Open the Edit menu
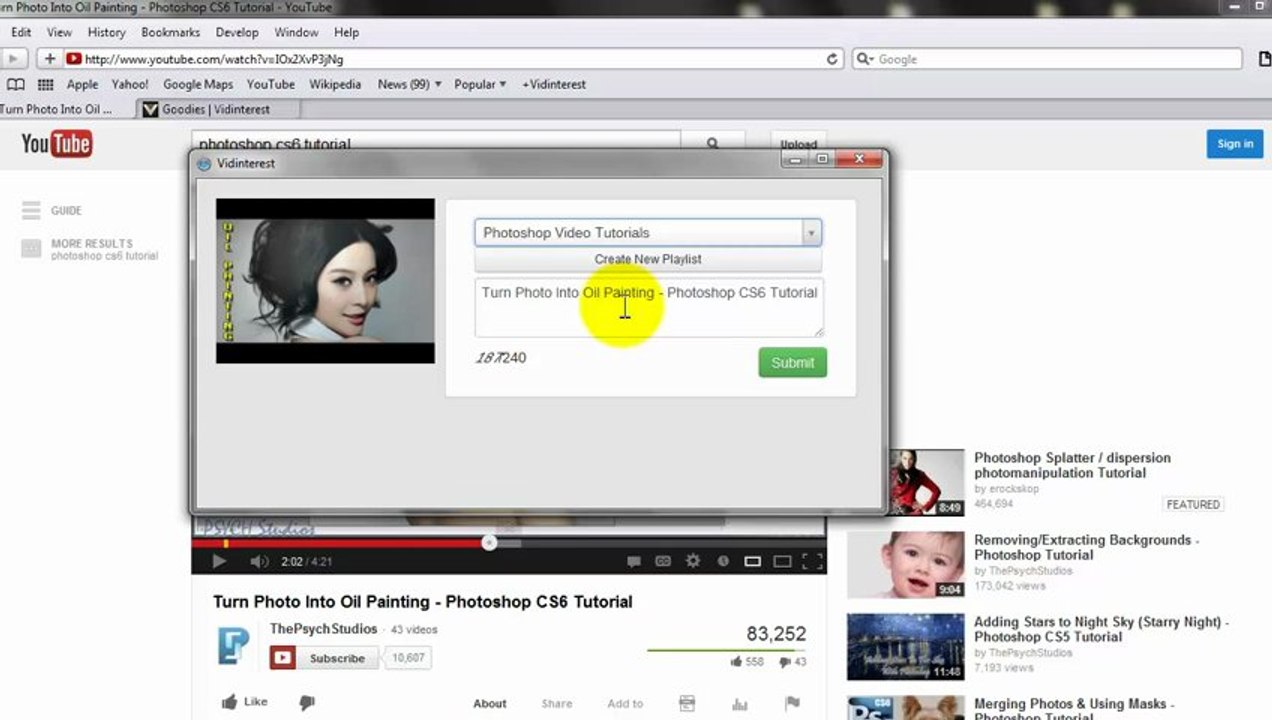Viewport: 1272px width, 720px height. tap(21, 32)
